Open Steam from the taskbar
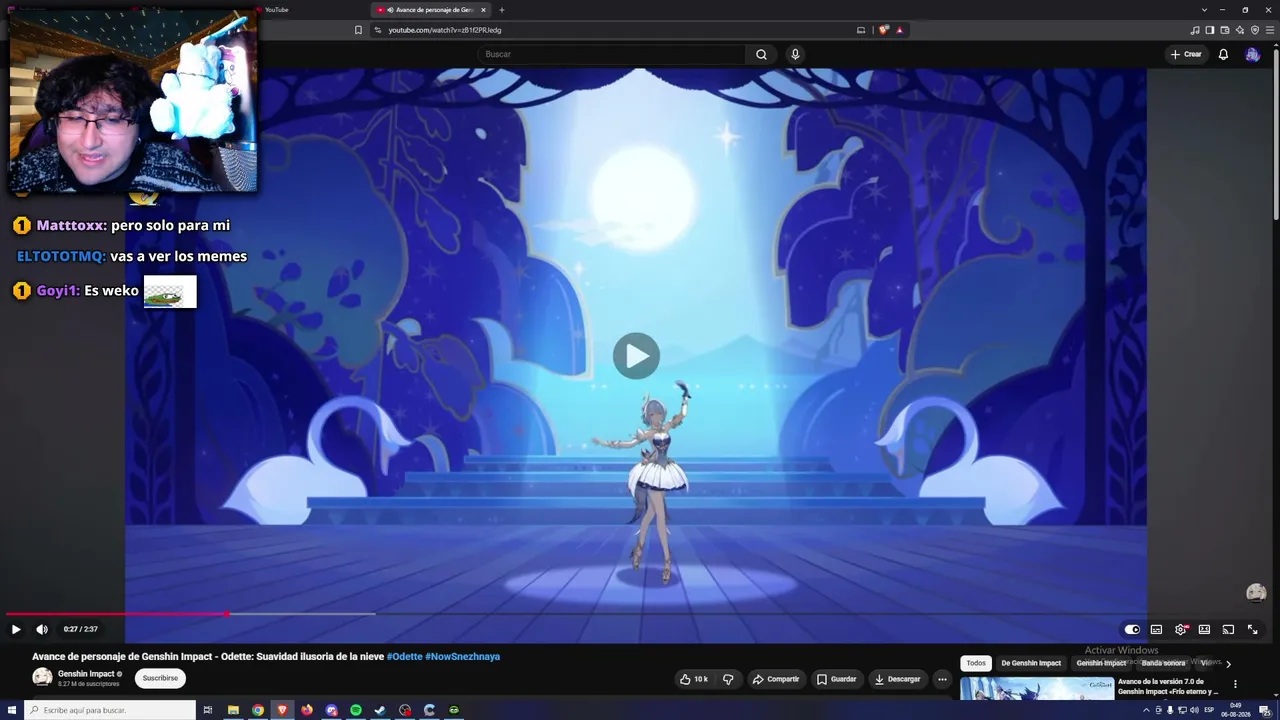This screenshot has width=1280, height=720. tap(380, 710)
